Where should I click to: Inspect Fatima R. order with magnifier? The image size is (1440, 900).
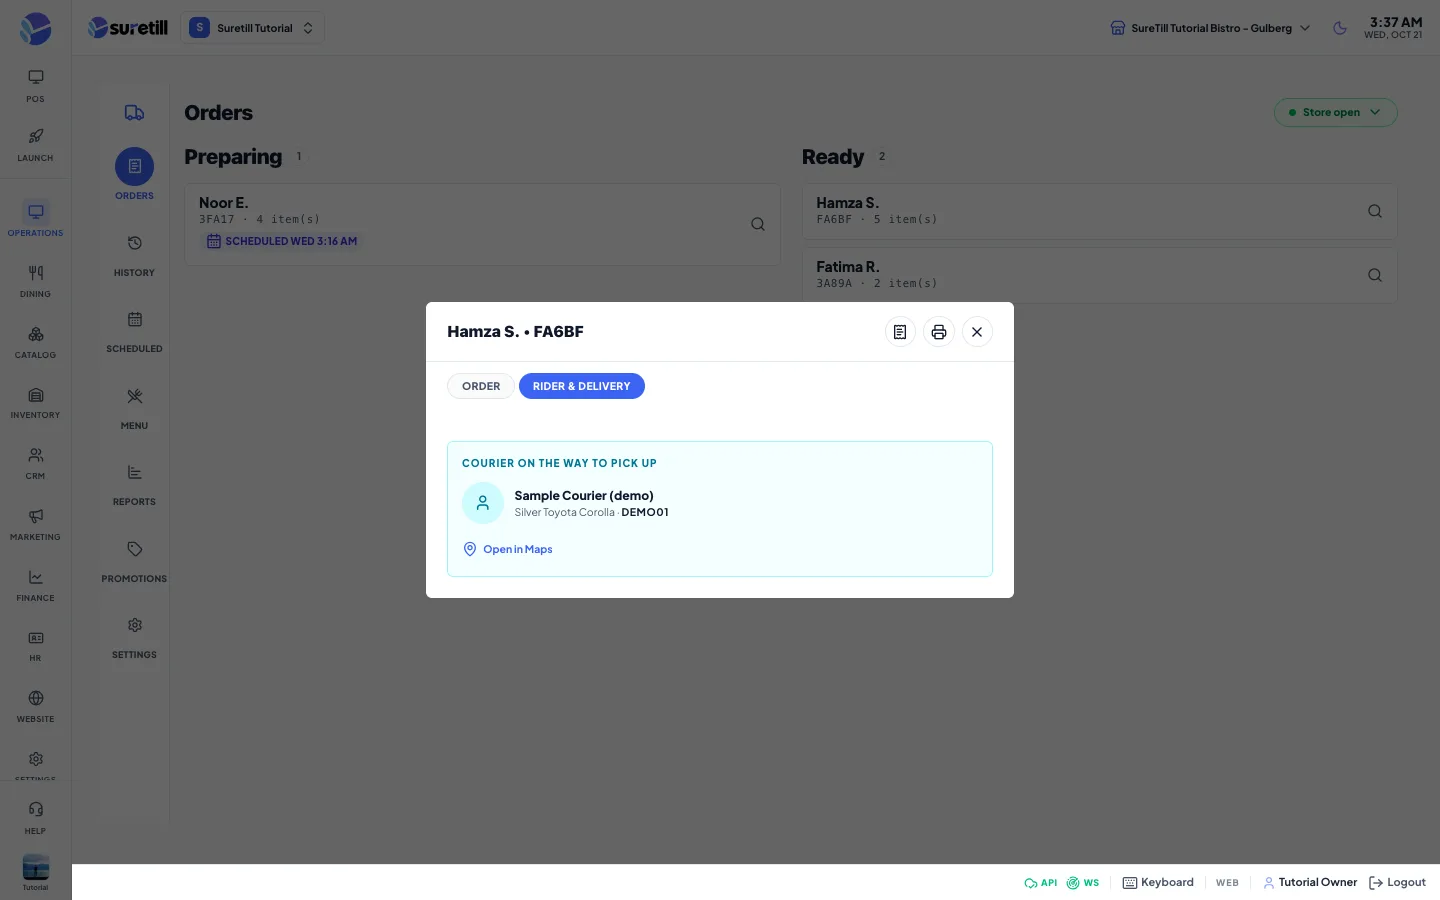tap(1375, 275)
